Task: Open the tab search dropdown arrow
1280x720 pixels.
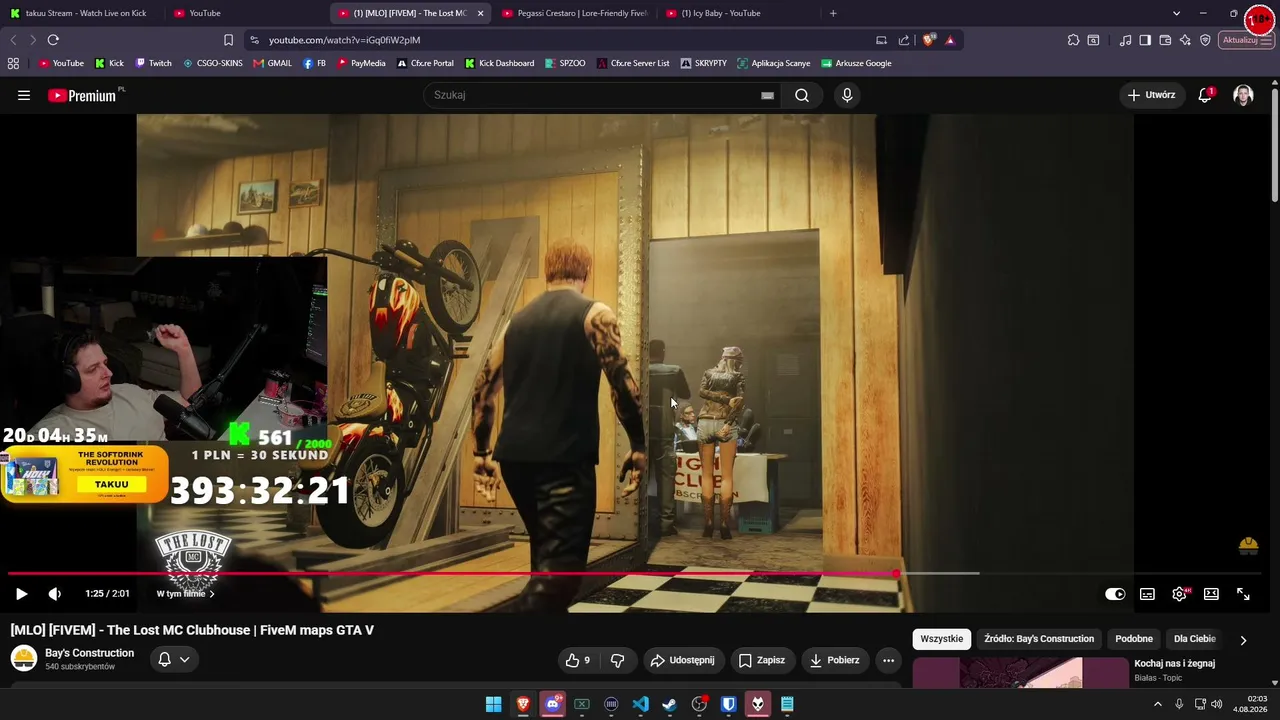Action: click(1176, 13)
